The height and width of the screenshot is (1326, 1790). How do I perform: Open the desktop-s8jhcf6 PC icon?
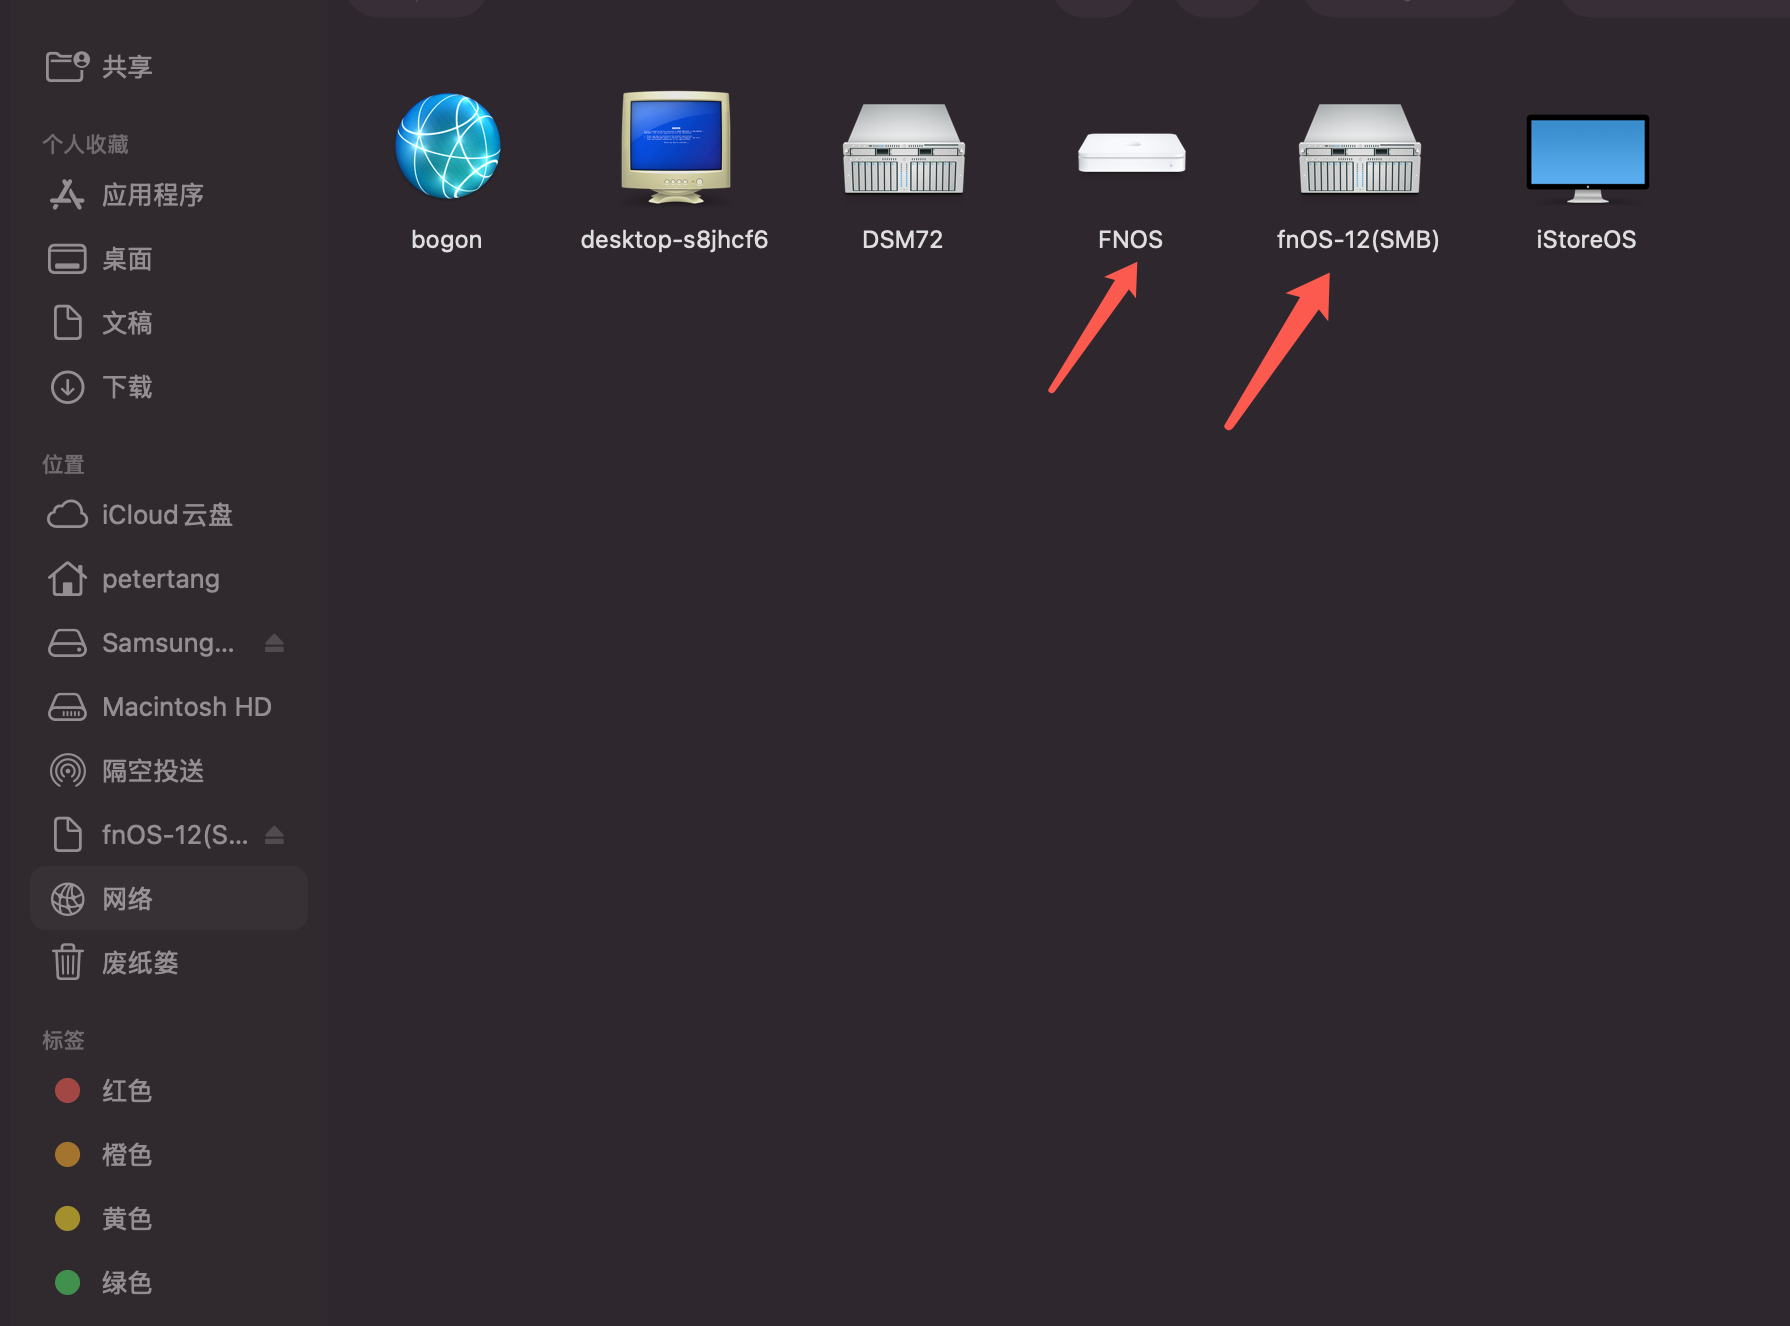coord(675,147)
